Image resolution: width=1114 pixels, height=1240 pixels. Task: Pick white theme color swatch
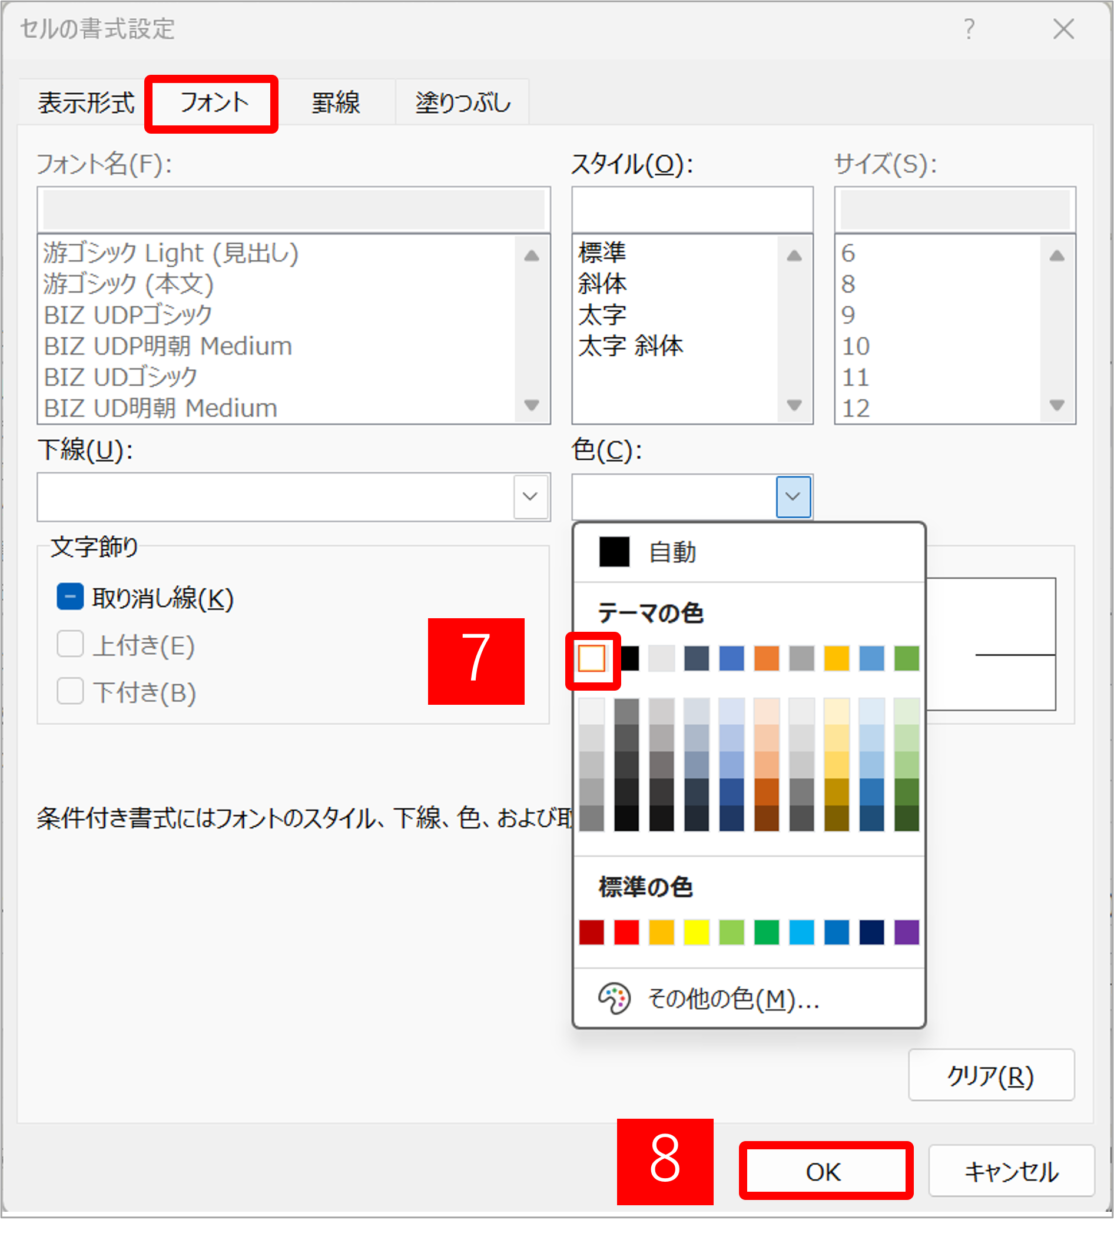coord(592,658)
